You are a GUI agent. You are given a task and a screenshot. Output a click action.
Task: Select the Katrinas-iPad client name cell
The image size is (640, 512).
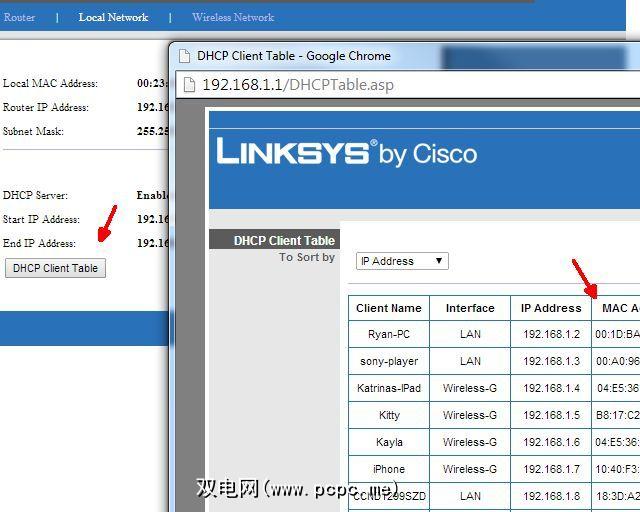pyautogui.click(x=389, y=388)
